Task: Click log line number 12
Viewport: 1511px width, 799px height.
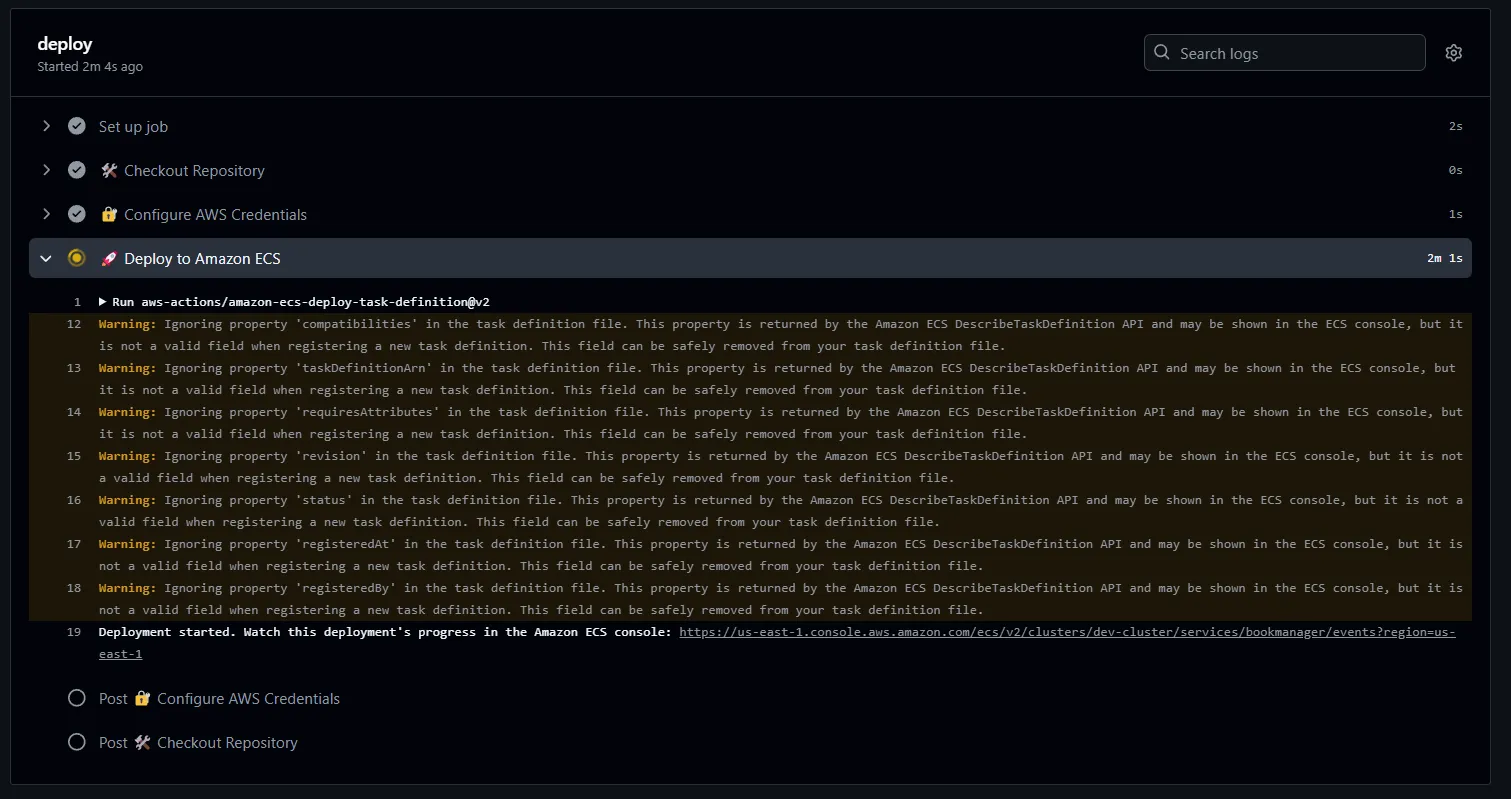Action: [74, 324]
